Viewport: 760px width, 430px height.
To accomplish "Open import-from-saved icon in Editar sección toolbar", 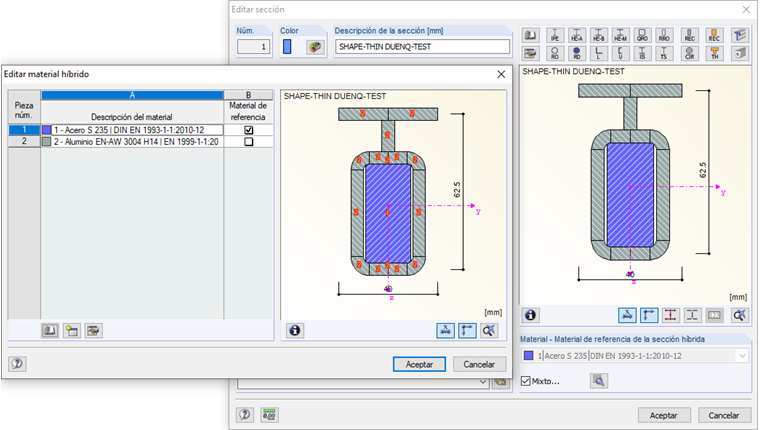I will pyautogui.click(x=531, y=53).
